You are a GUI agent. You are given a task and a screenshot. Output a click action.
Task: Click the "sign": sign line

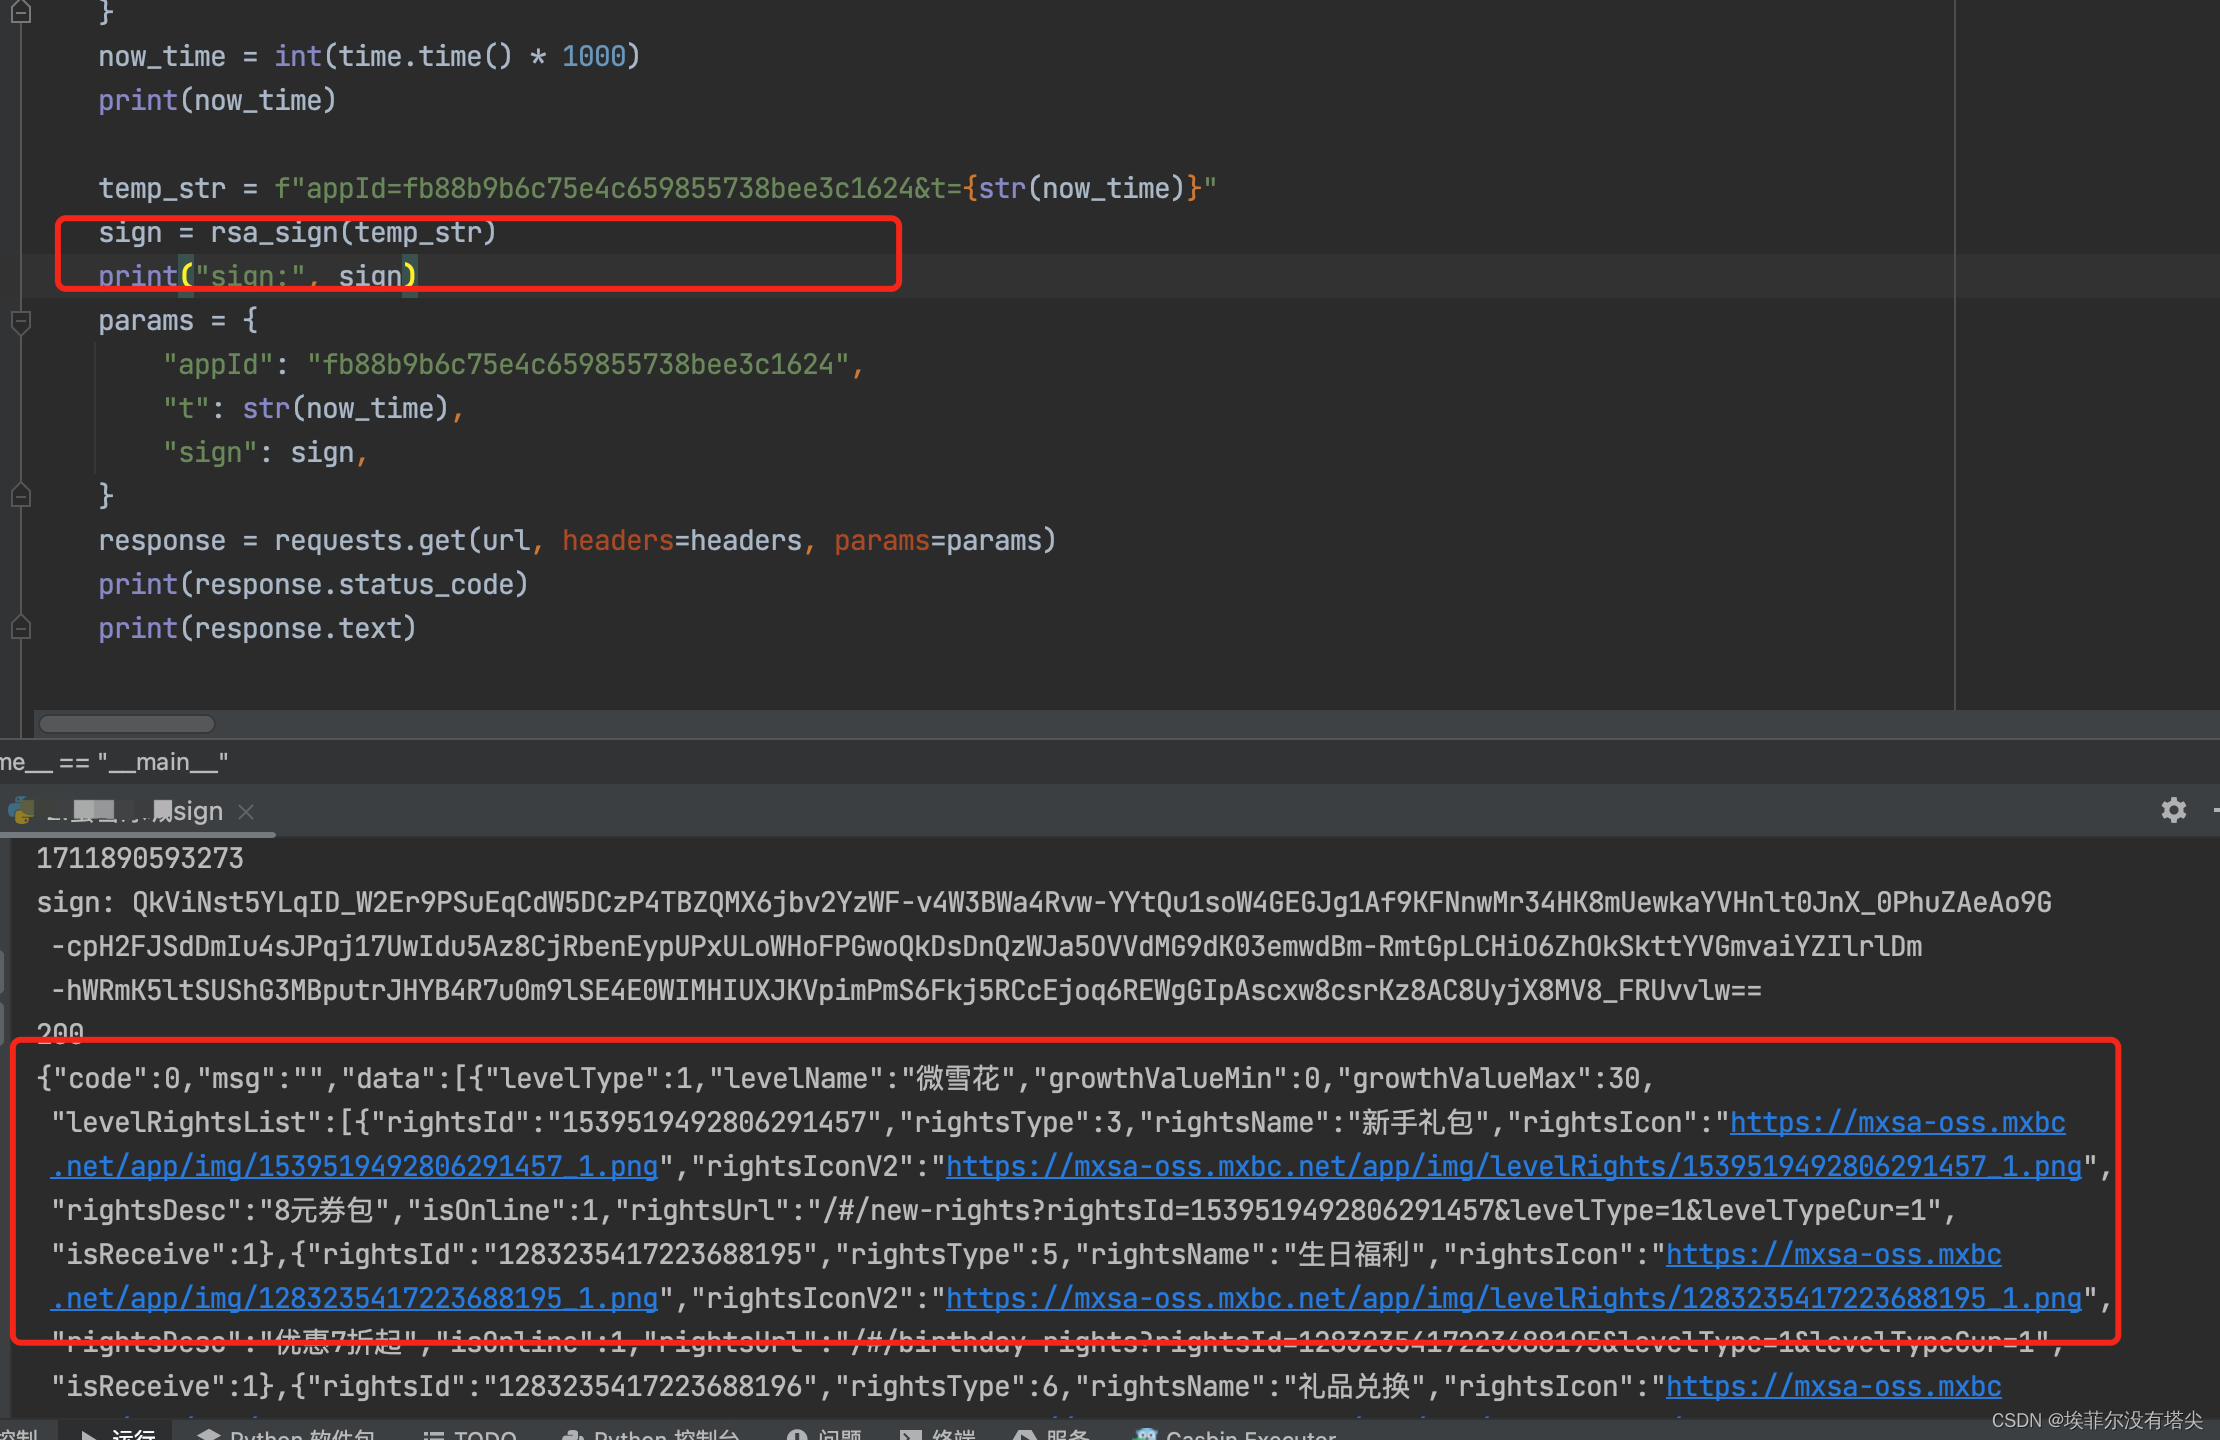point(265,452)
